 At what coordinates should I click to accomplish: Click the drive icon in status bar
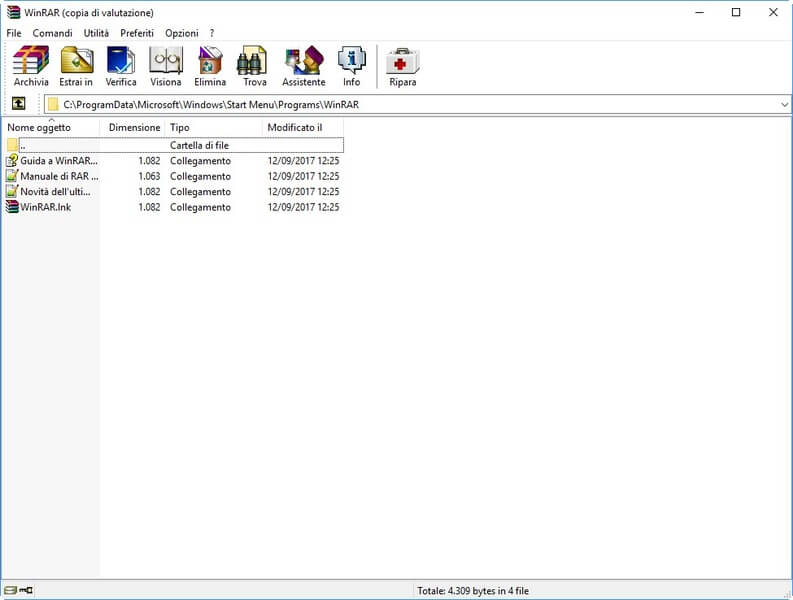[10, 590]
